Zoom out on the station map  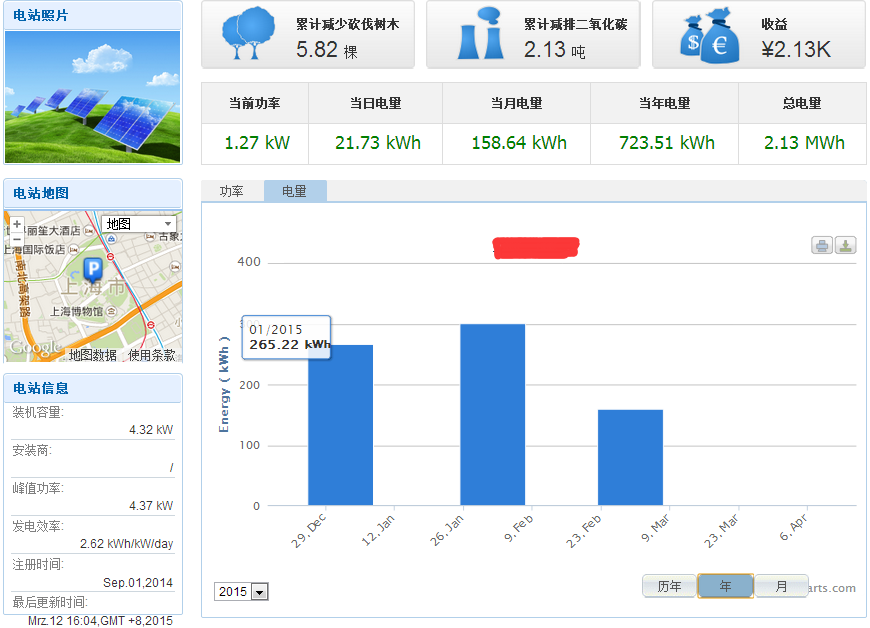(17, 239)
